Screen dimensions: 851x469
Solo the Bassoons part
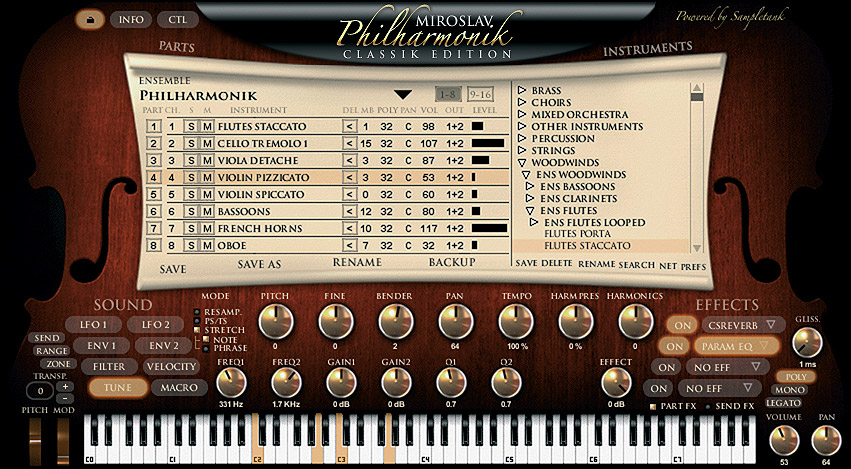point(190,211)
